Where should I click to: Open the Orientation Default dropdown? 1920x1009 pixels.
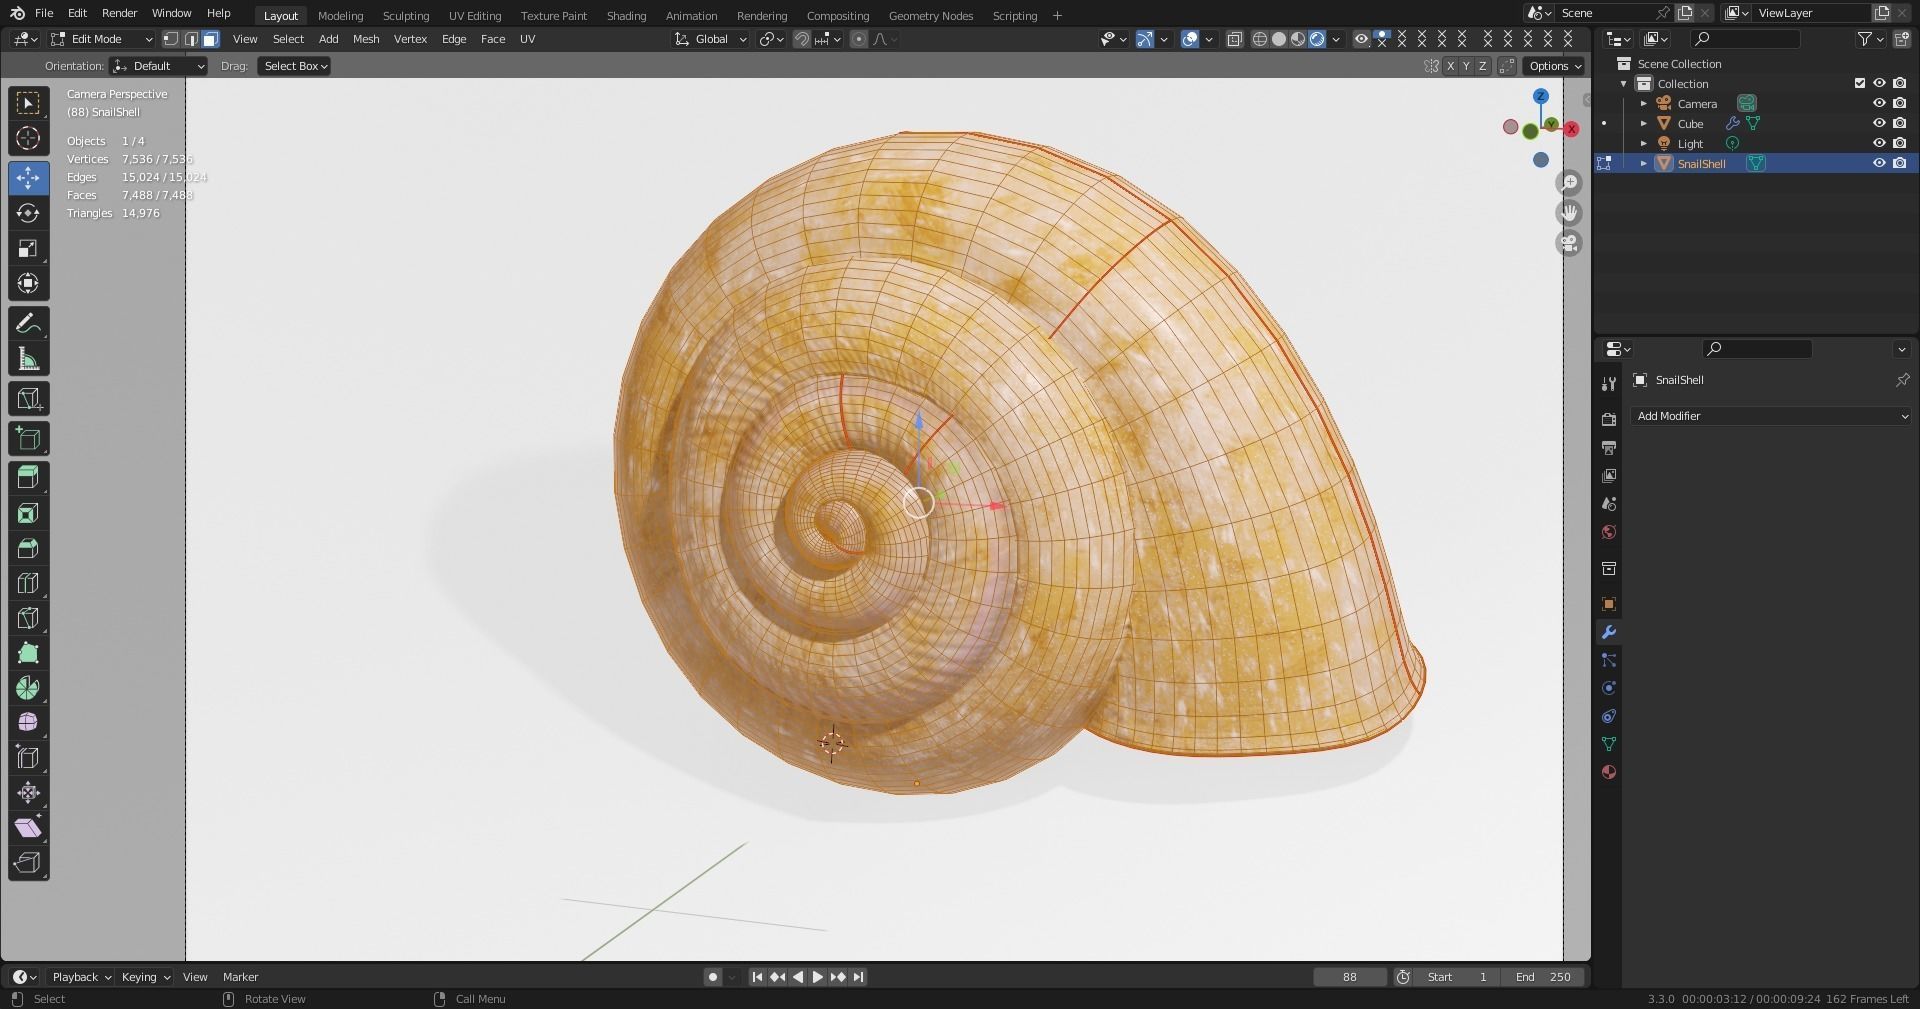click(159, 66)
